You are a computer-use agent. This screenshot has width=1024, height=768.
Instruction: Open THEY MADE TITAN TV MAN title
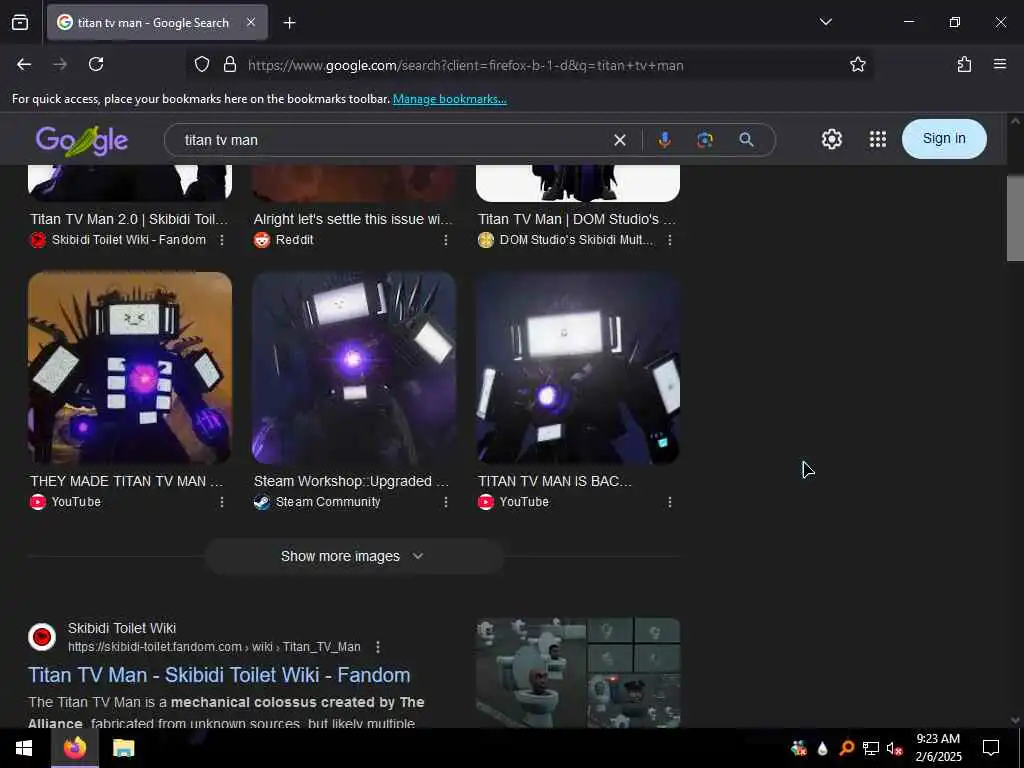(x=127, y=481)
